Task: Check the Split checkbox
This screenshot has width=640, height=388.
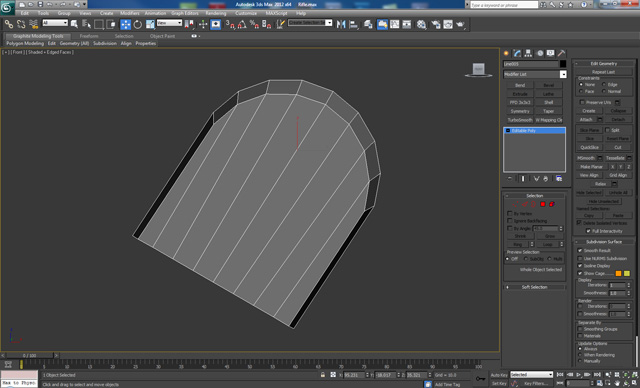Action: coord(607,130)
